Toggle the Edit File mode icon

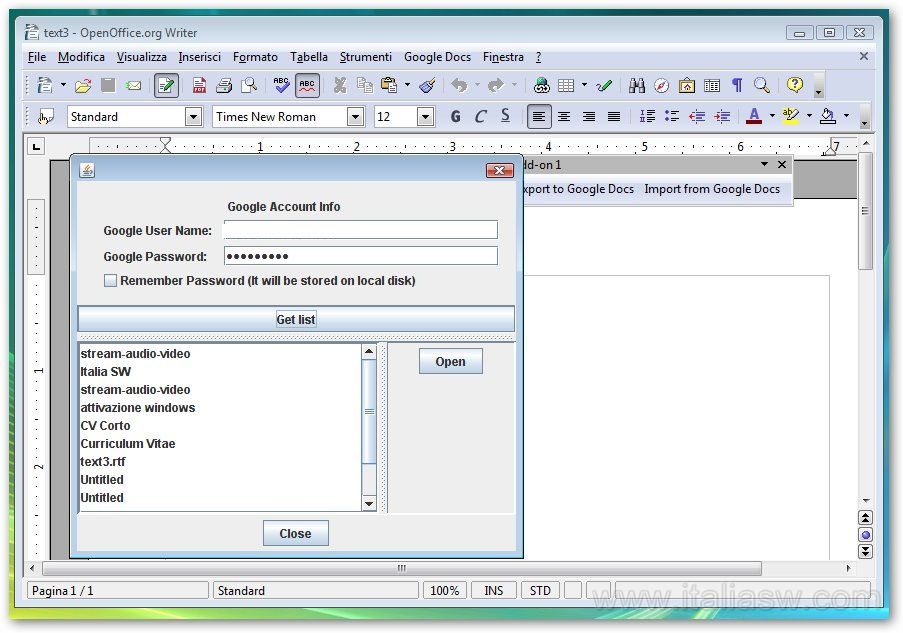[x=166, y=86]
